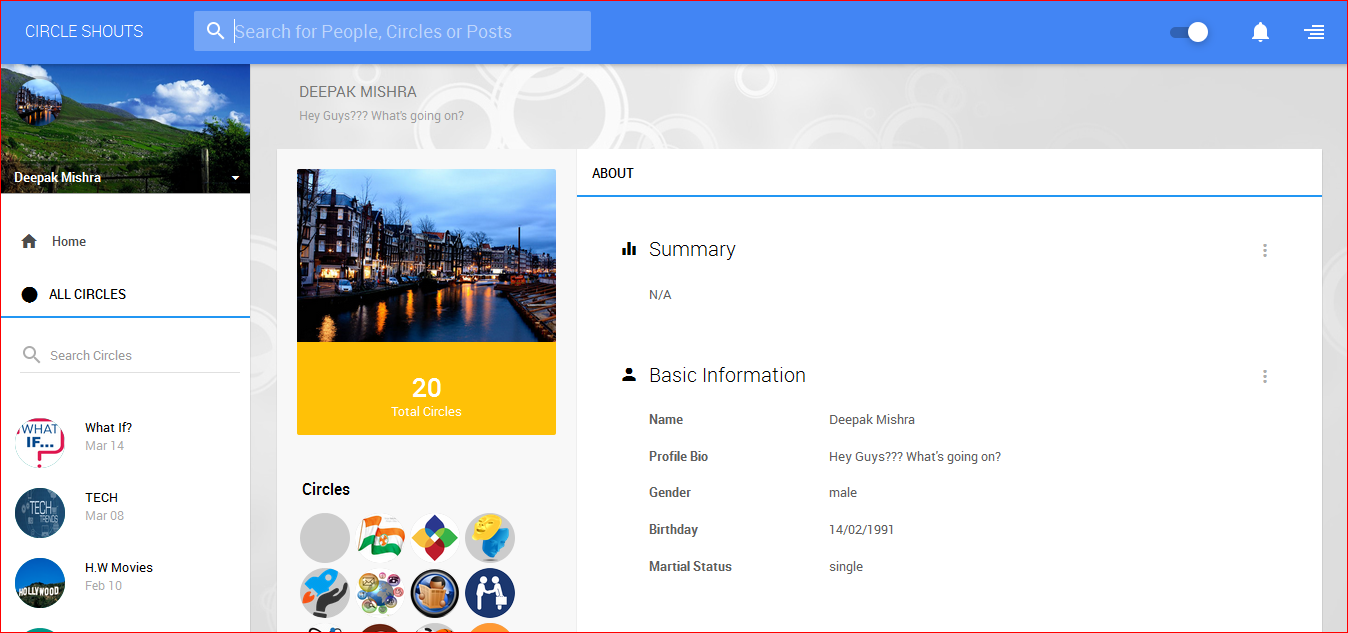The width and height of the screenshot is (1348, 633).
Task: Click the status line under DEEPAK MISHRA header
Action: click(381, 116)
